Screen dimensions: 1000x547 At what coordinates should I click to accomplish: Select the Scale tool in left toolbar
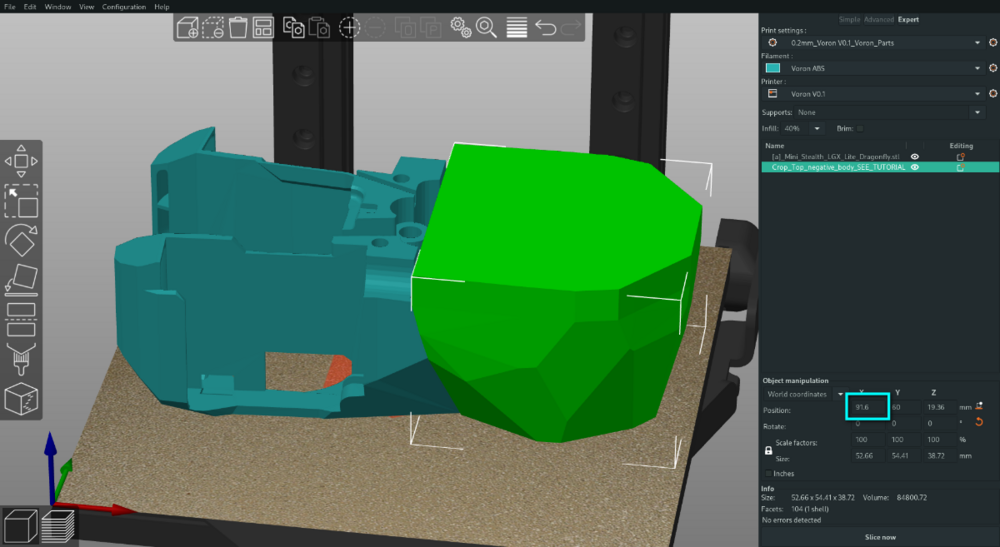pyautogui.click(x=21, y=201)
